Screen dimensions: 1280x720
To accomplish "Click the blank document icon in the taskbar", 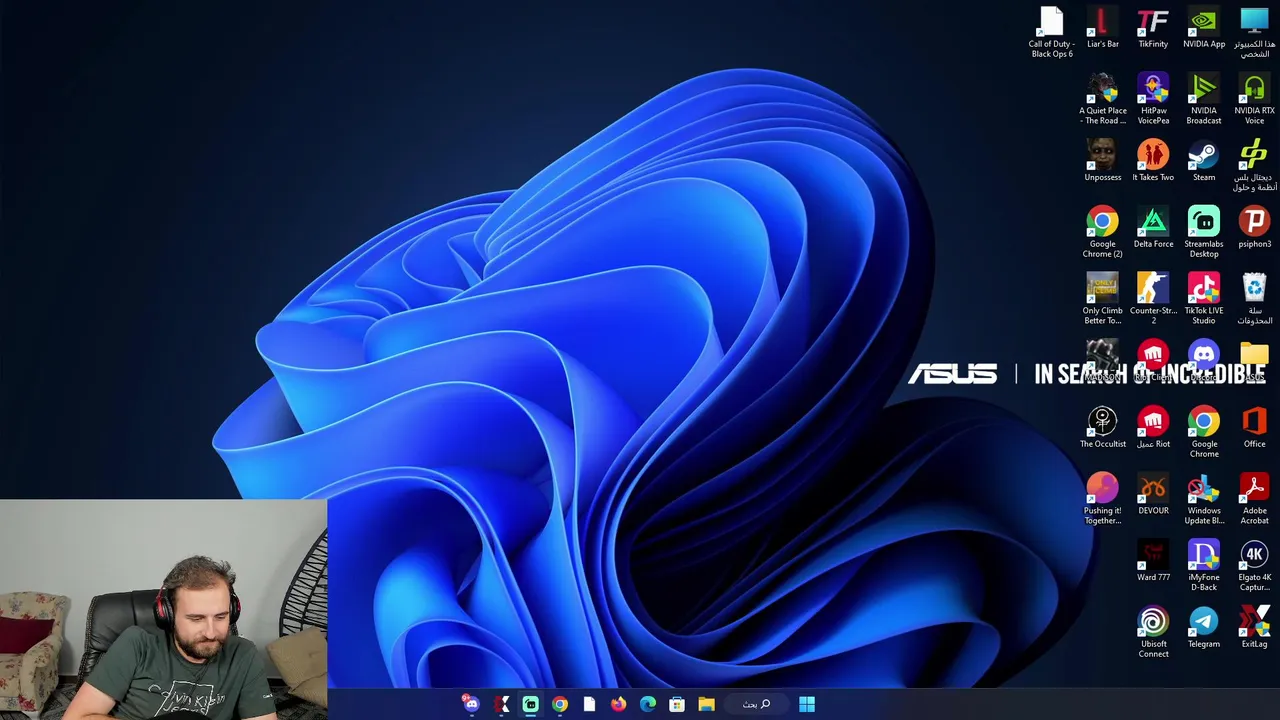I will click(x=589, y=704).
